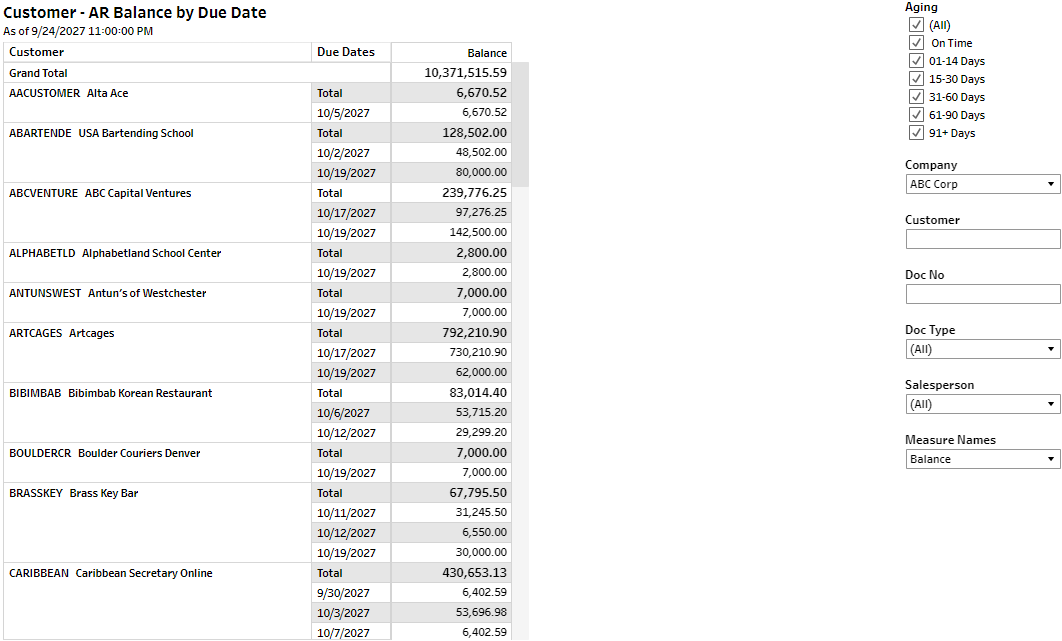
Task: Disable the 15-30 Days aging filter
Action: click(916, 79)
